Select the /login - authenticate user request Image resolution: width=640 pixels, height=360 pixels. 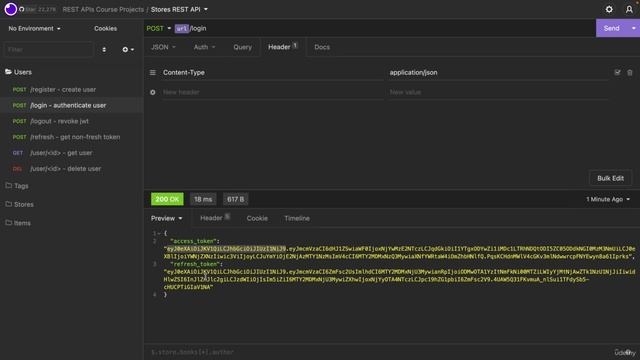click(x=71, y=105)
